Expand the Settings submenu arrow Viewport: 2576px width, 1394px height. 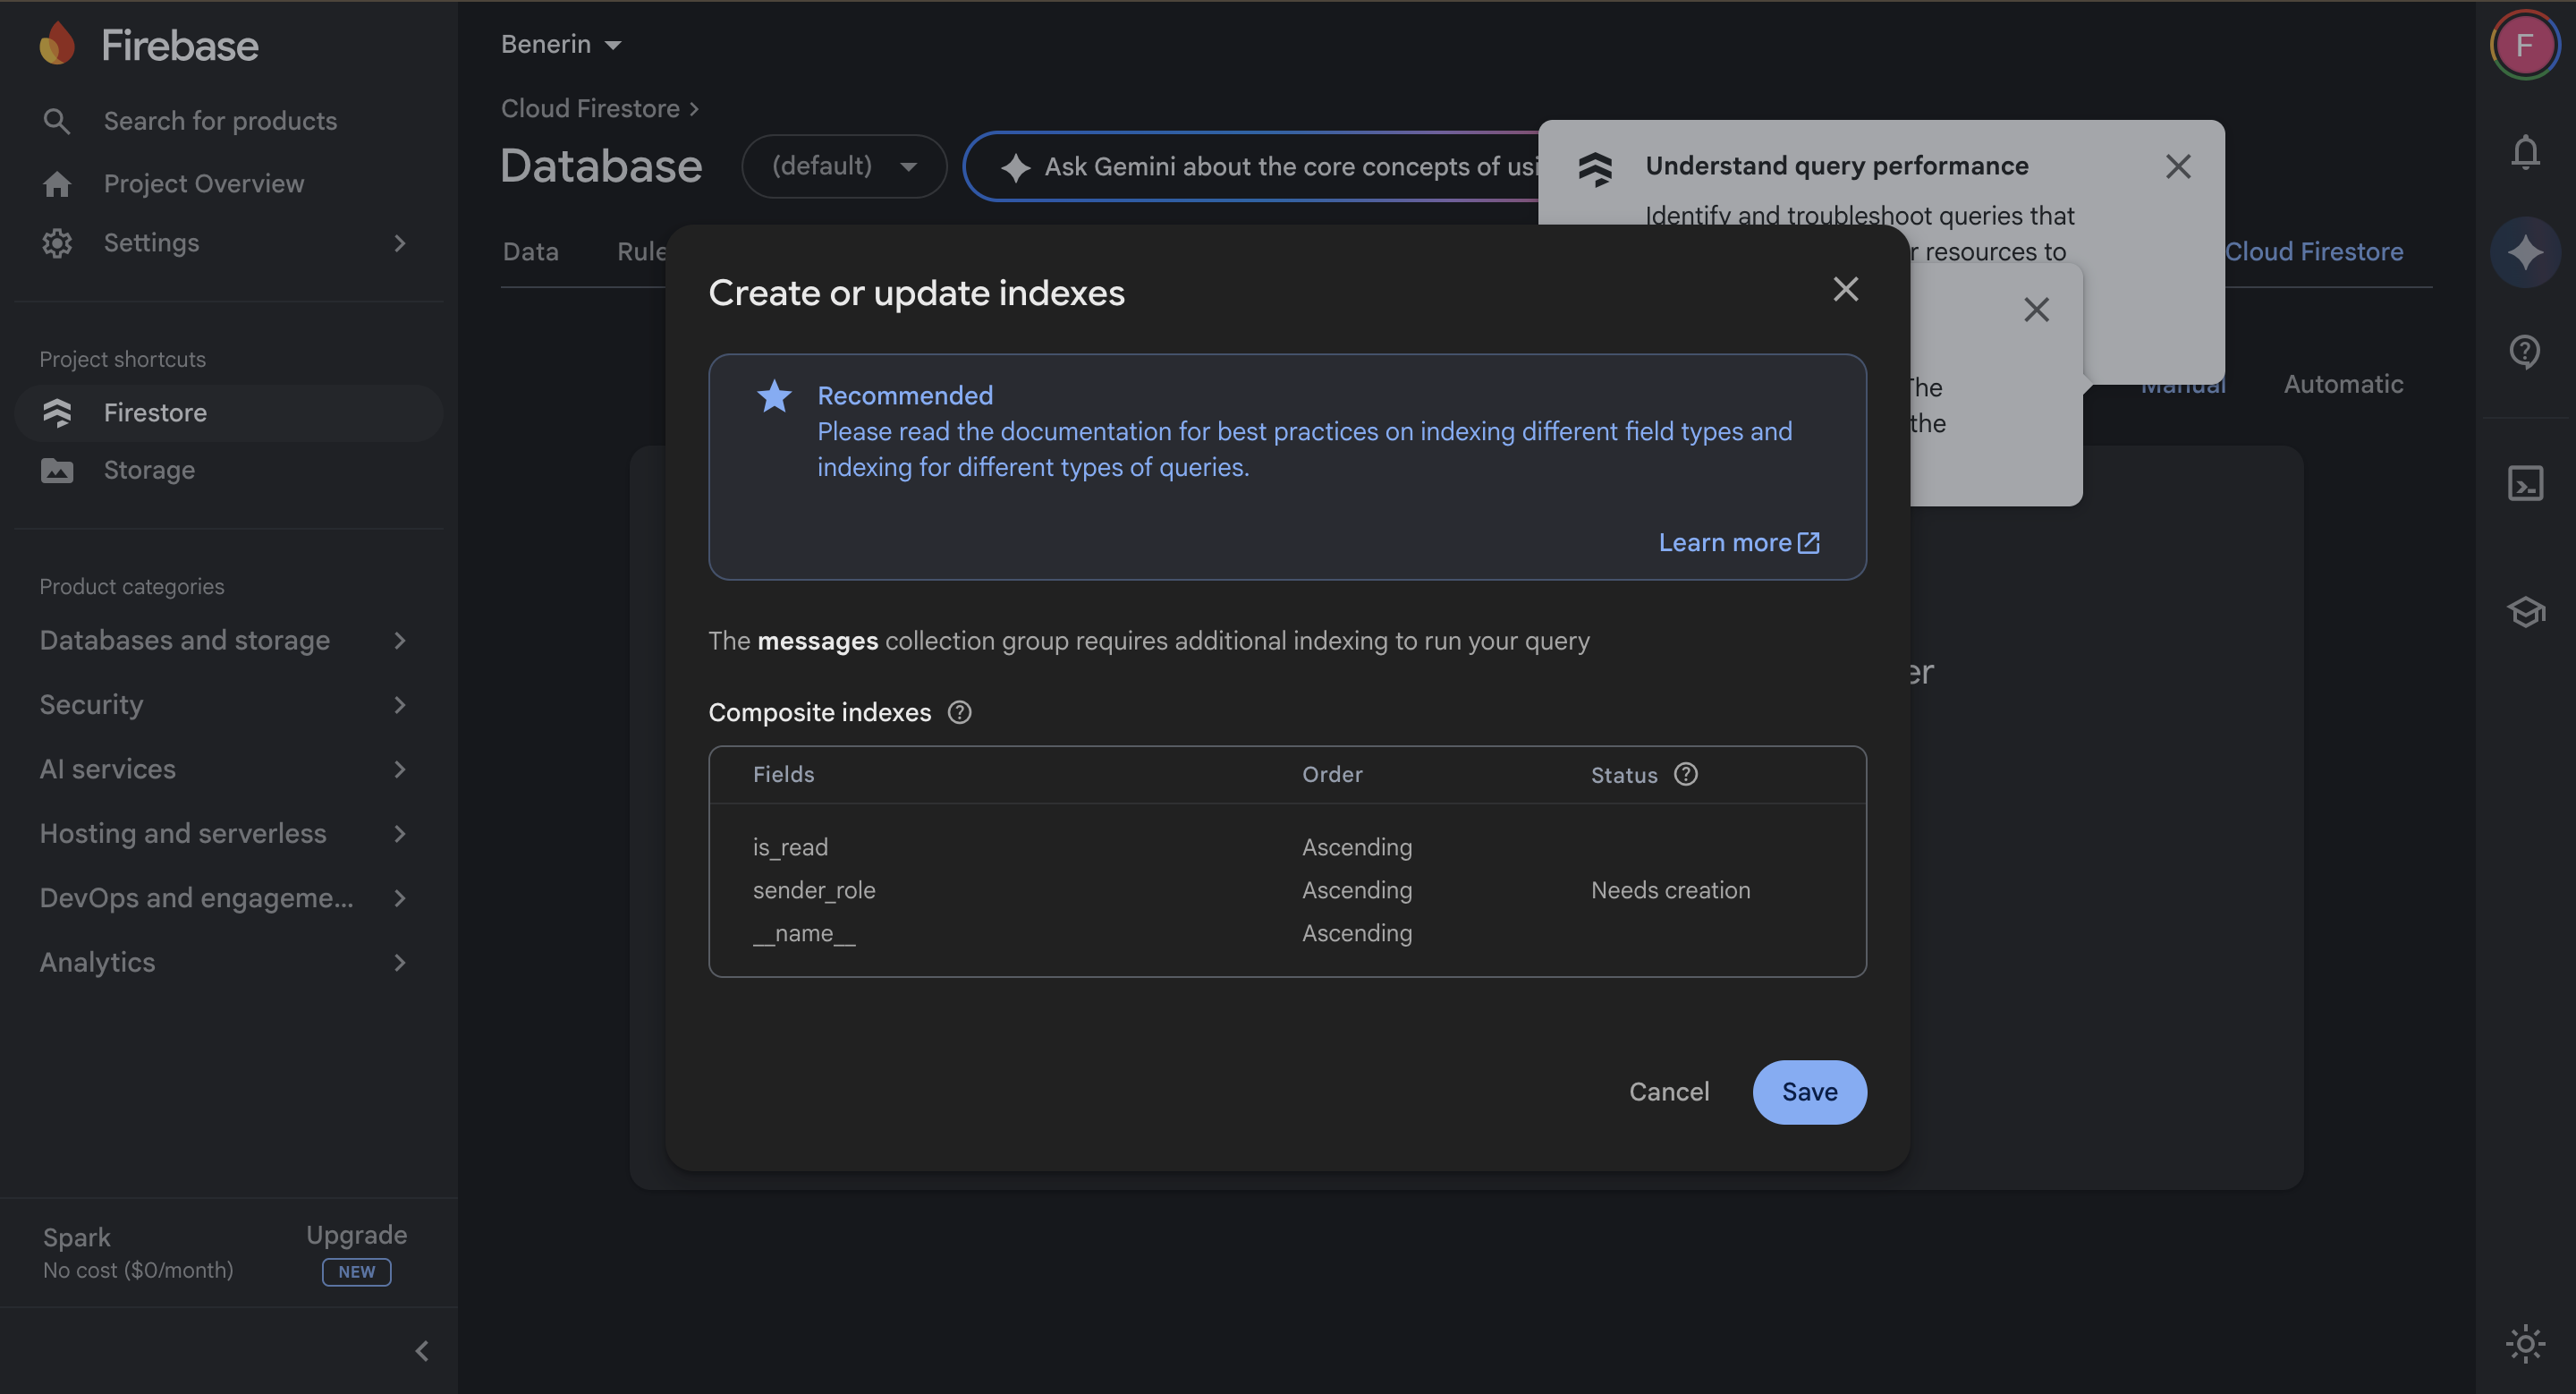pos(400,243)
